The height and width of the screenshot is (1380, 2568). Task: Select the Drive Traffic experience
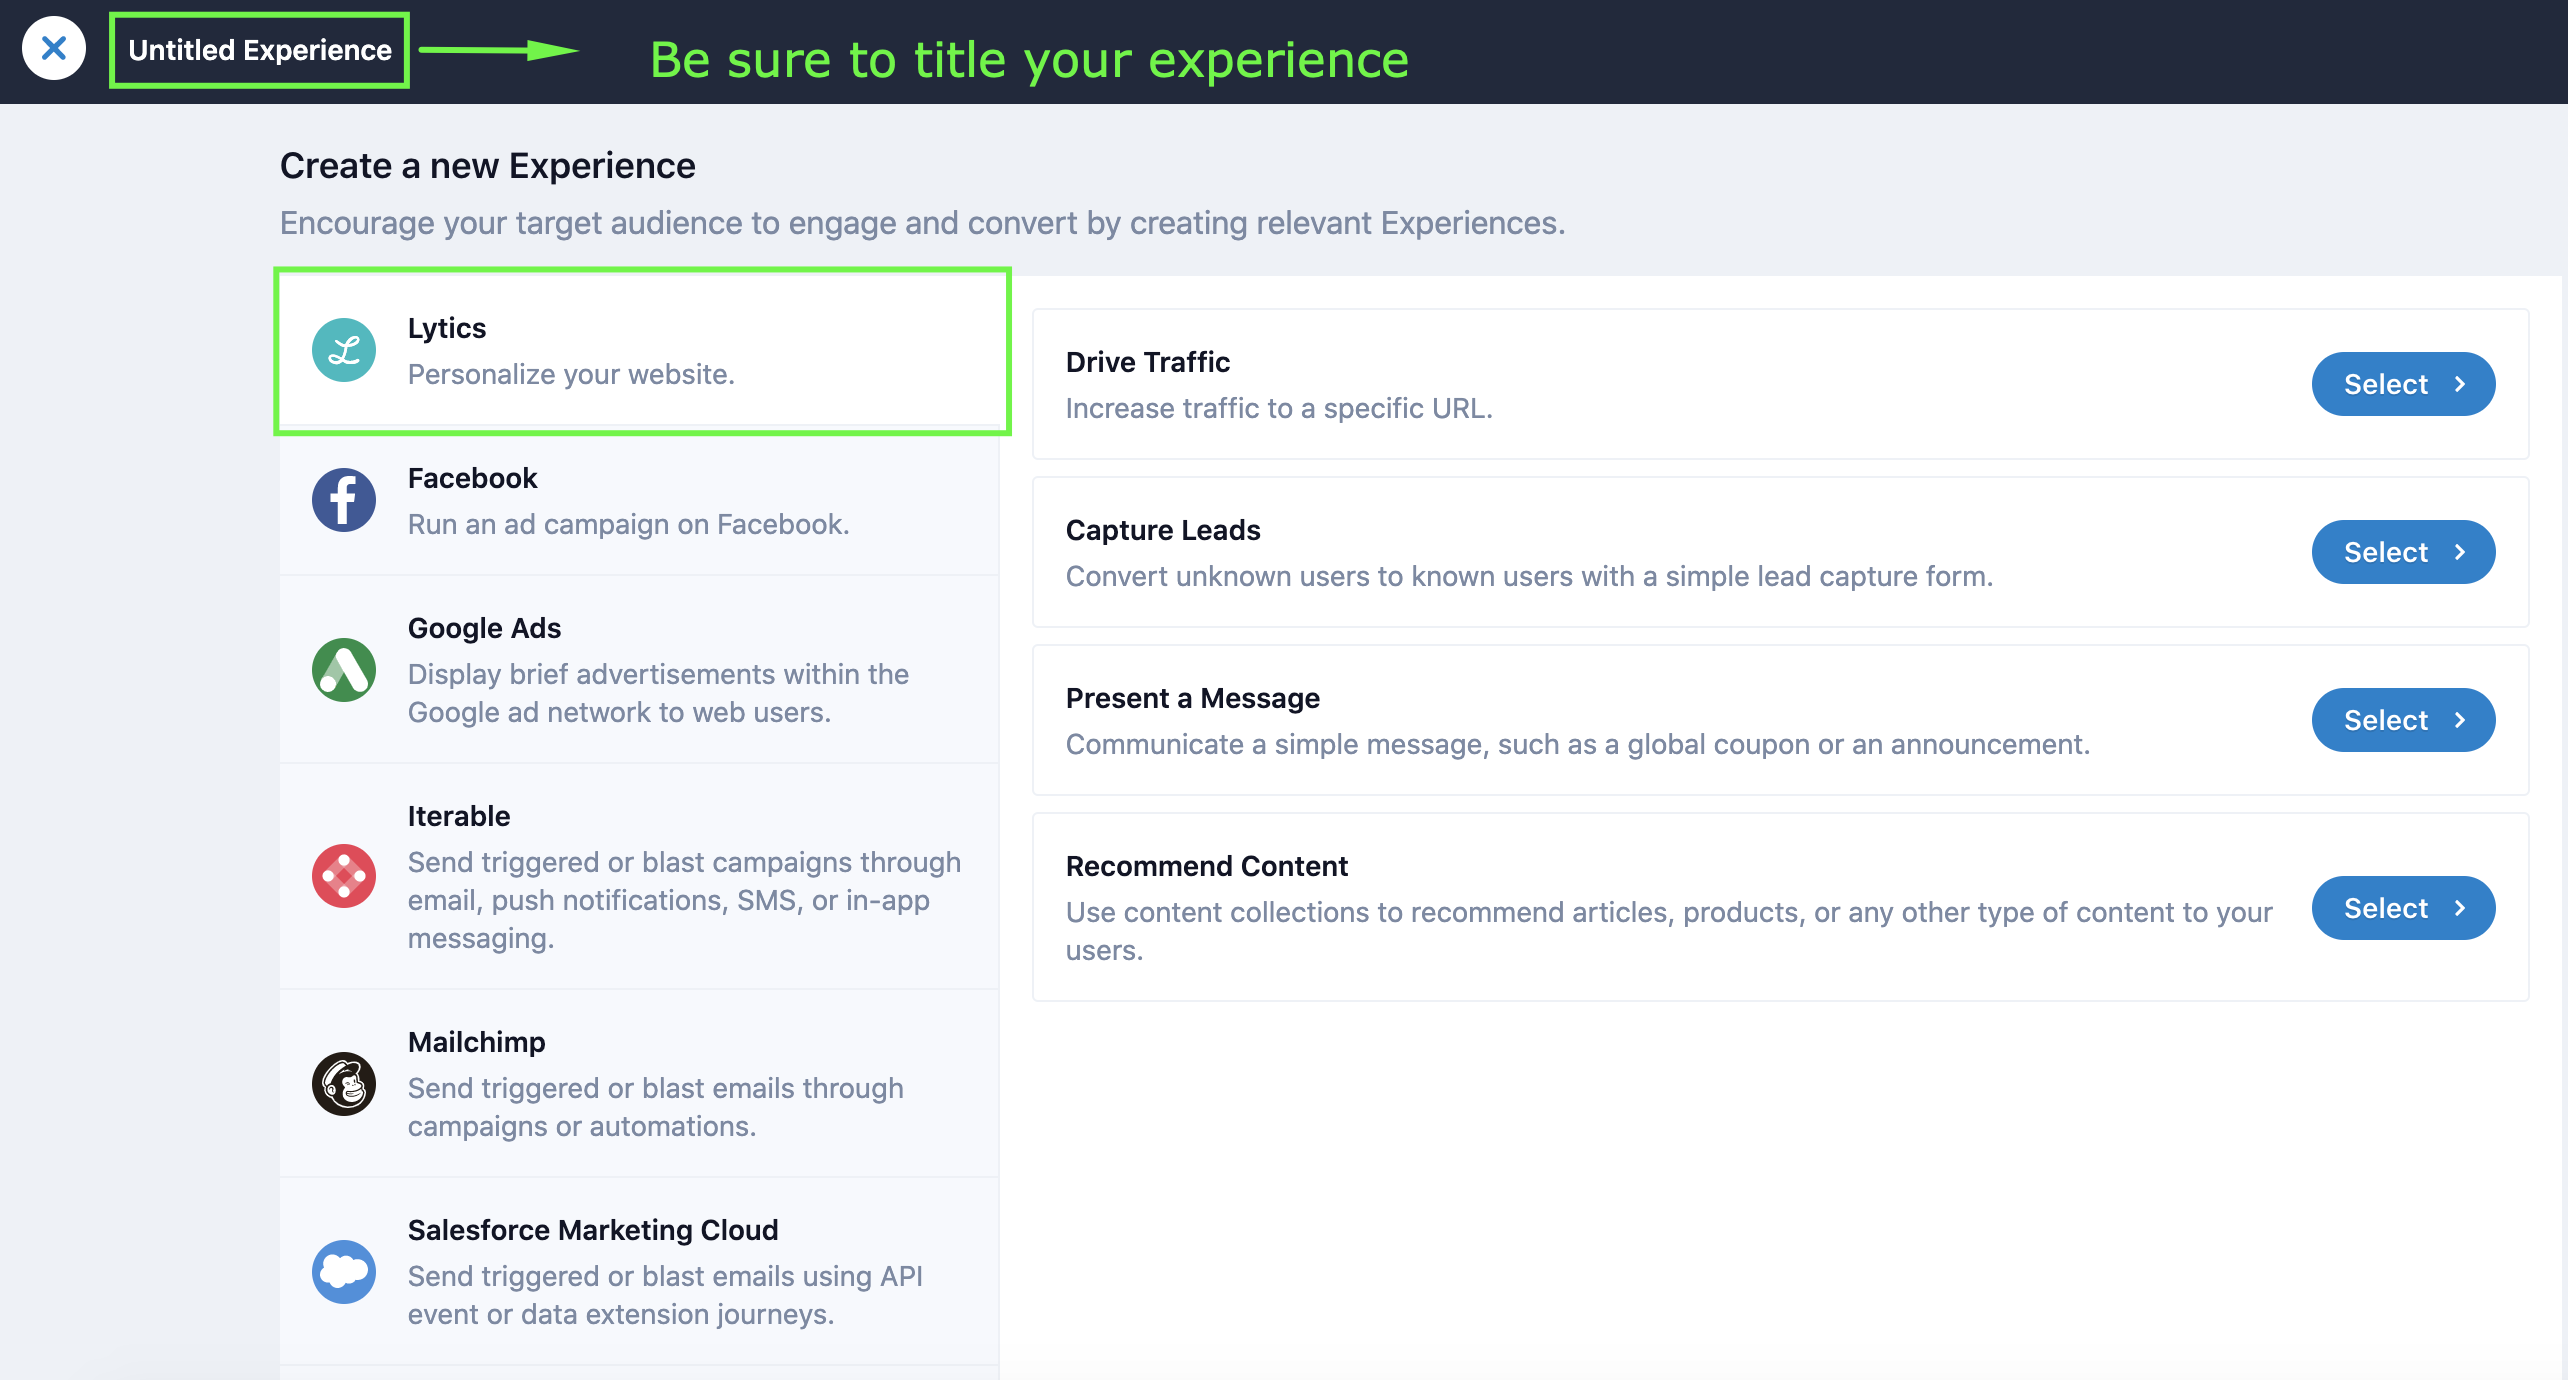pos(2403,383)
